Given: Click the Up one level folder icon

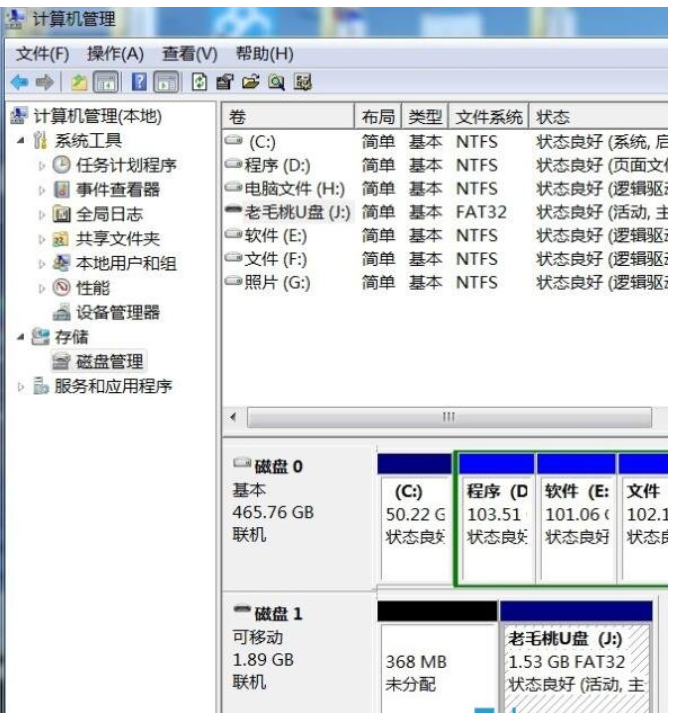Looking at the screenshot, I should (x=79, y=83).
